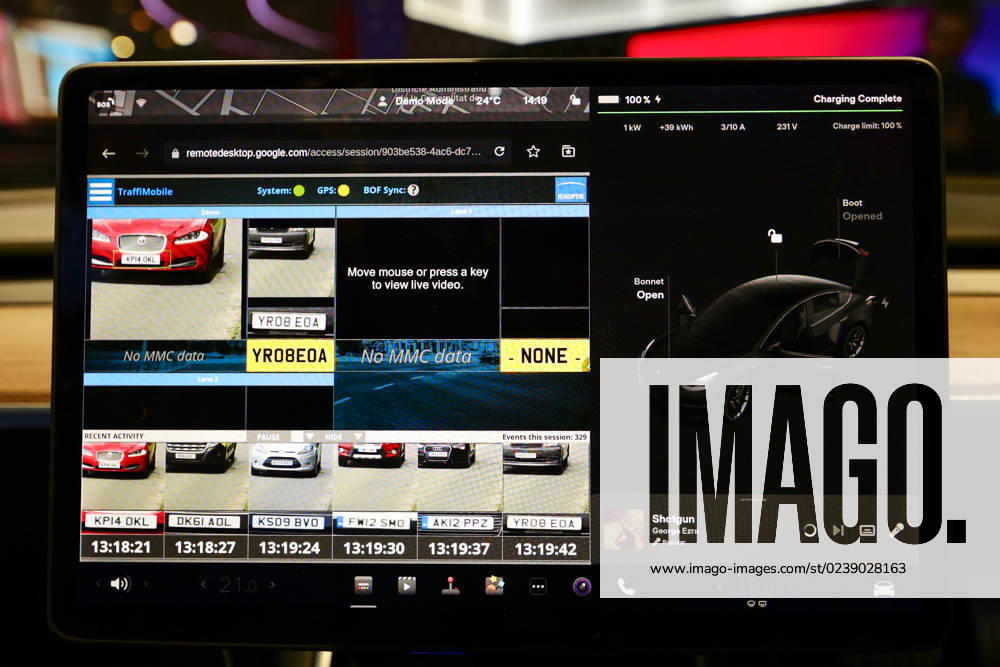Tap the charge port lightning bolt

885,303
